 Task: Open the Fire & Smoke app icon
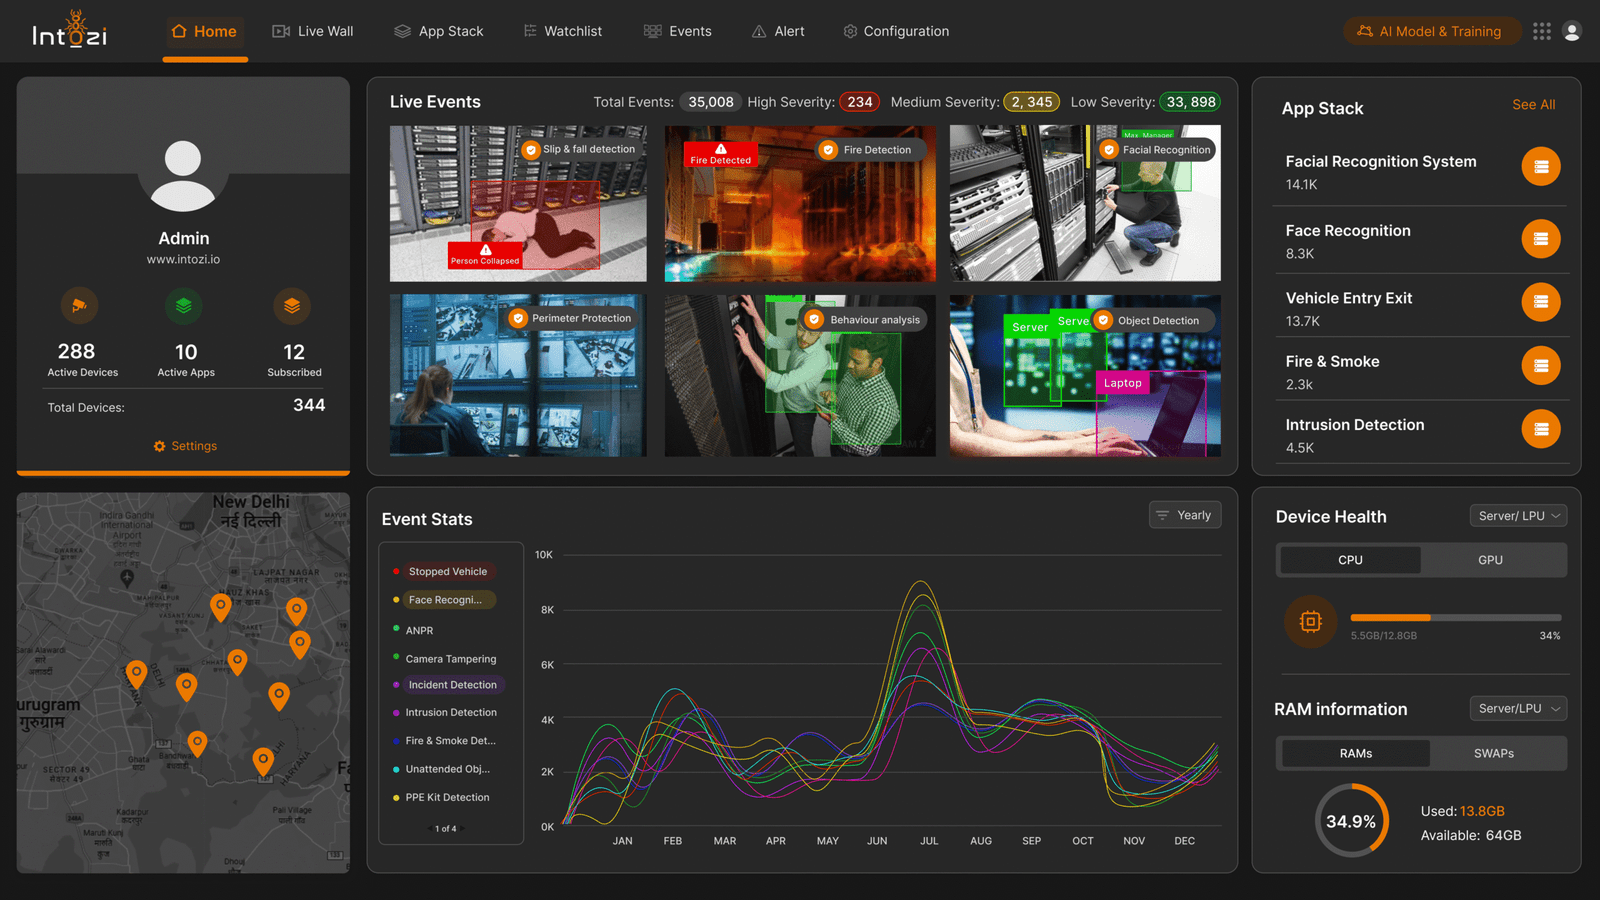coord(1541,366)
